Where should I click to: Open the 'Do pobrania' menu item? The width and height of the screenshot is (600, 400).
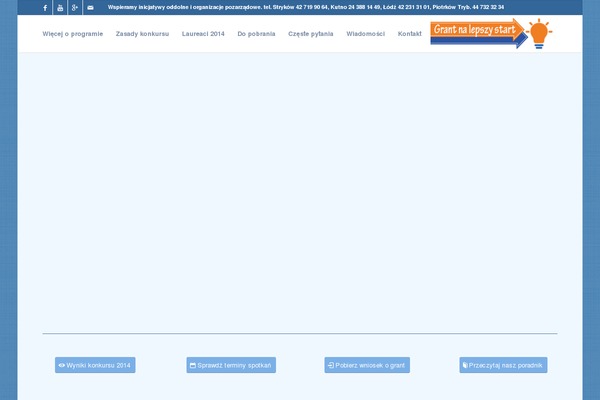pos(256,34)
